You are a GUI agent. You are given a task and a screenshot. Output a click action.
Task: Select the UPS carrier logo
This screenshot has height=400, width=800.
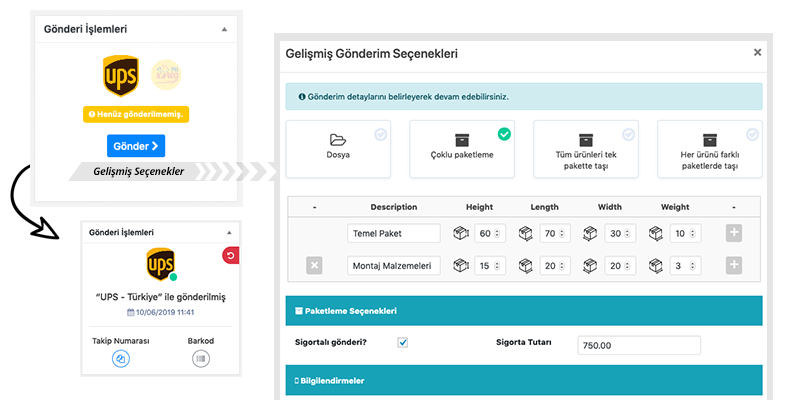120,76
